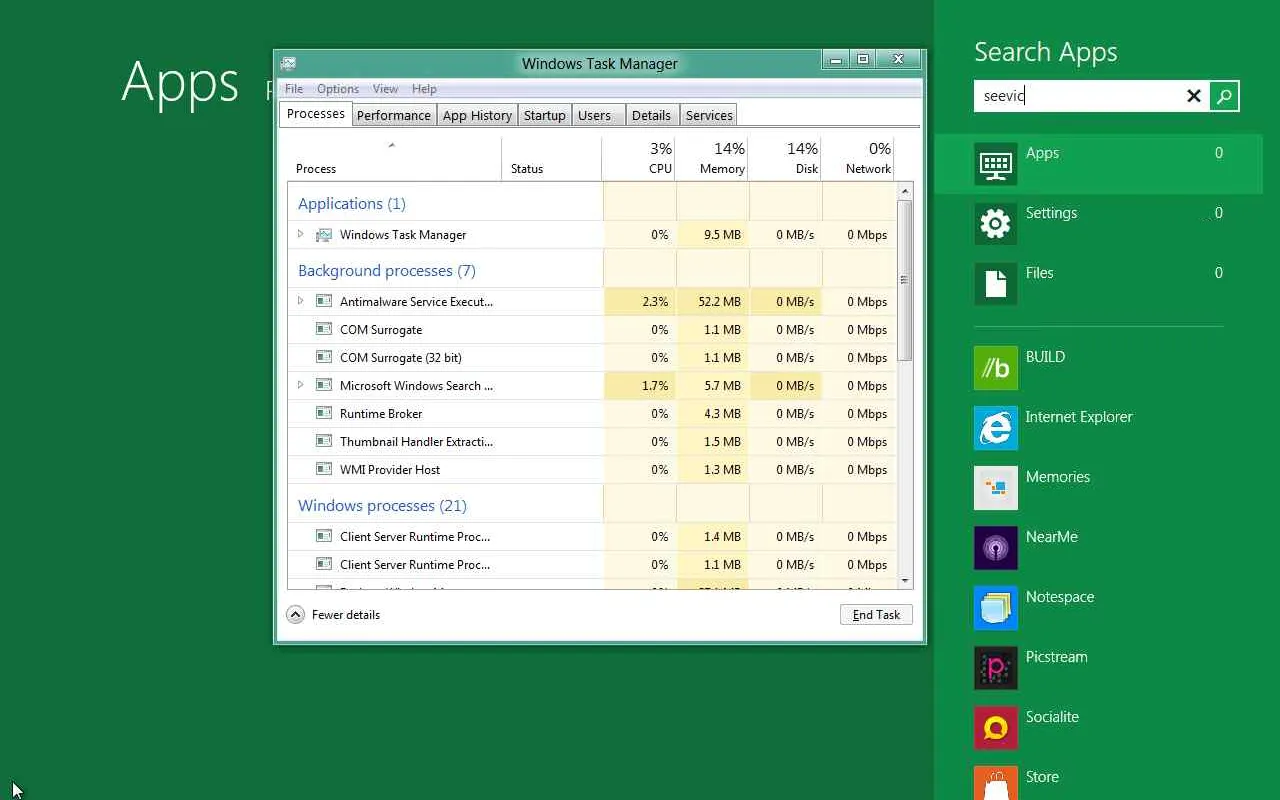This screenshot has height=800, width=1280.
Task: Click the 1.7% CPU value
Action: pyautogui.click(x=655, y=385)
